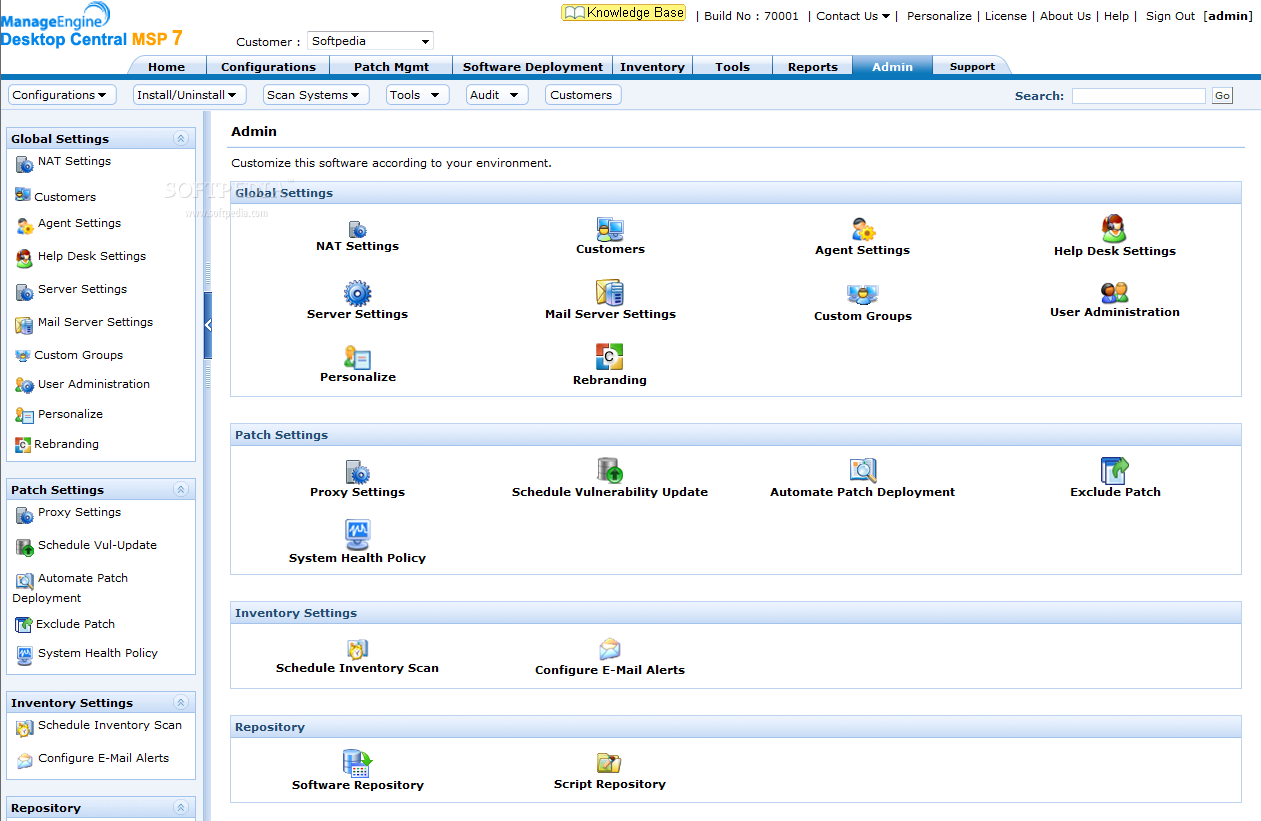Click the Go search button
This screenshot has width=1261, height=821.
(1222, 96)
